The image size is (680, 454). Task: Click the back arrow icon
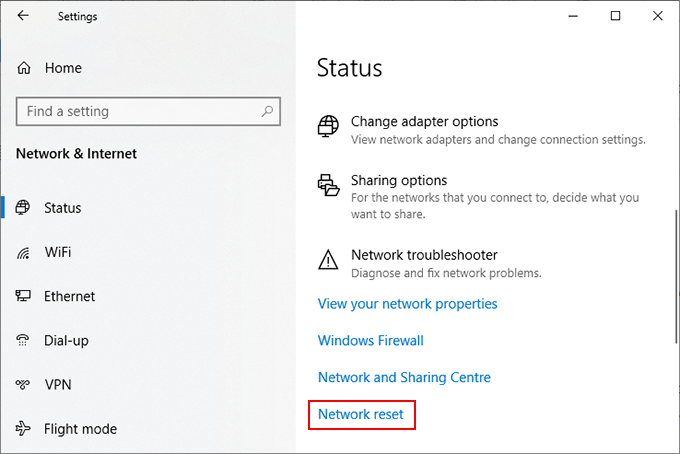(x=24, y=16)
